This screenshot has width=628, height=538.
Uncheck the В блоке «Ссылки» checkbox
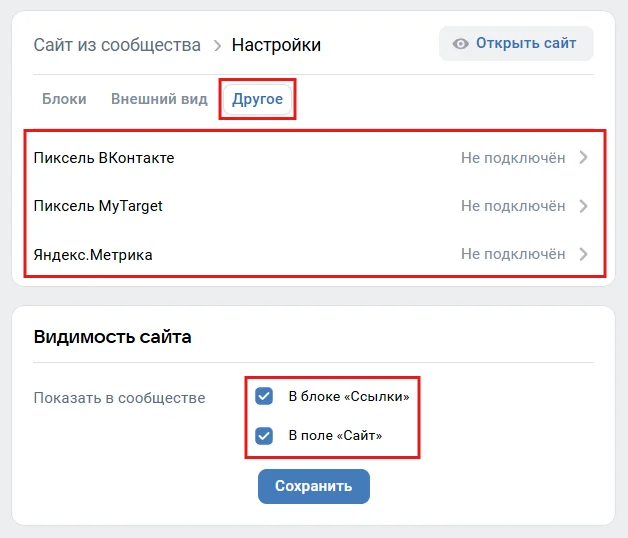(x=264, y=396)
